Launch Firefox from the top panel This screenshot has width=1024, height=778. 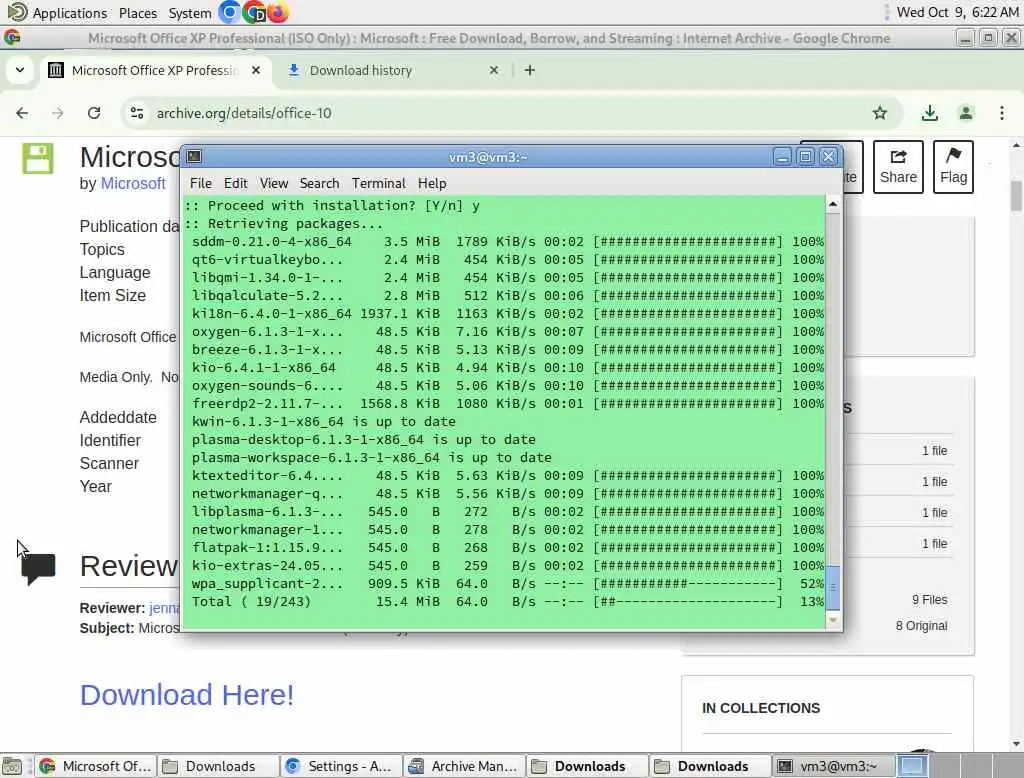[278, 12]
